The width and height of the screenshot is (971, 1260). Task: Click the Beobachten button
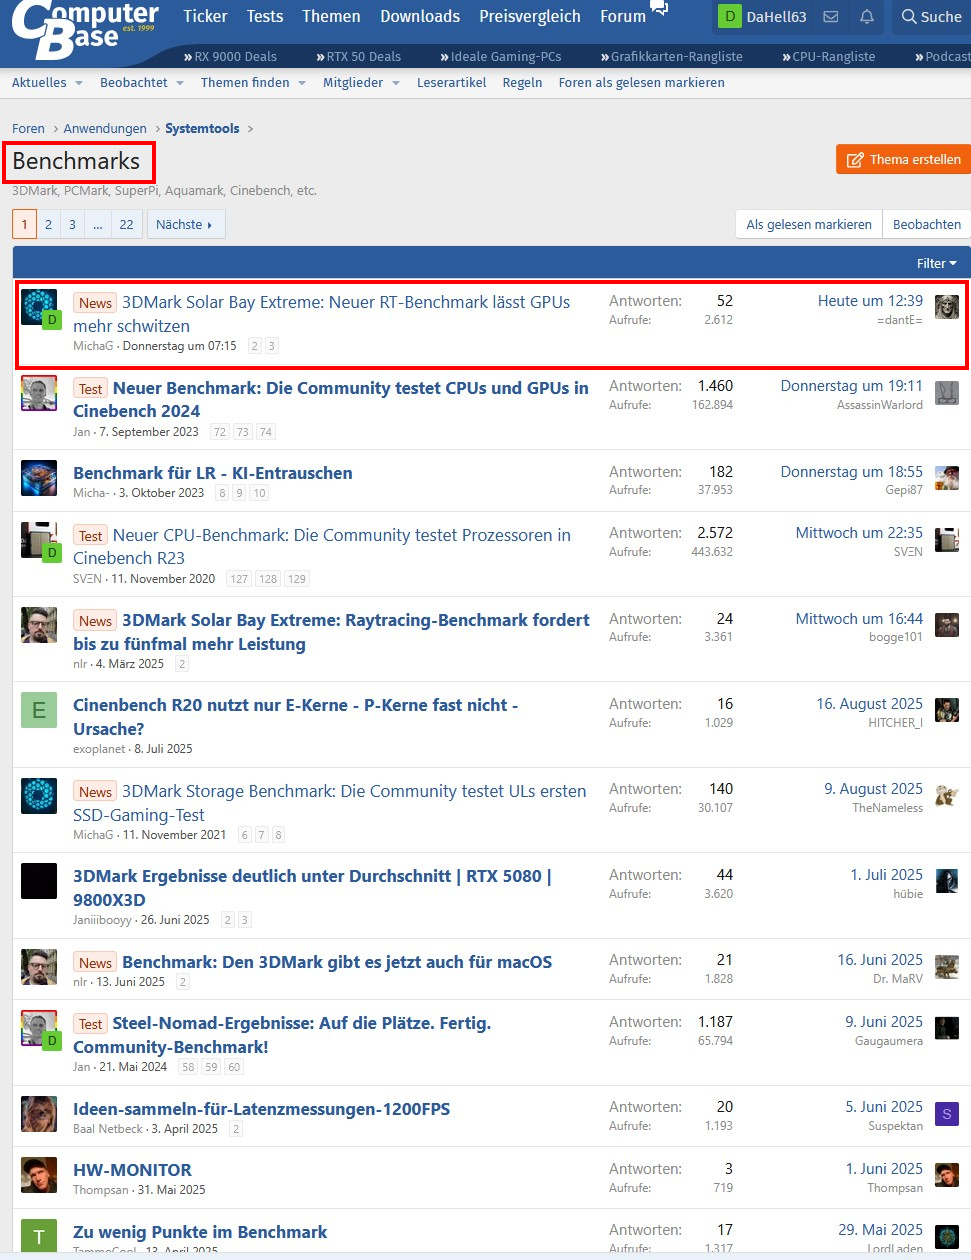tap(927, 224)
